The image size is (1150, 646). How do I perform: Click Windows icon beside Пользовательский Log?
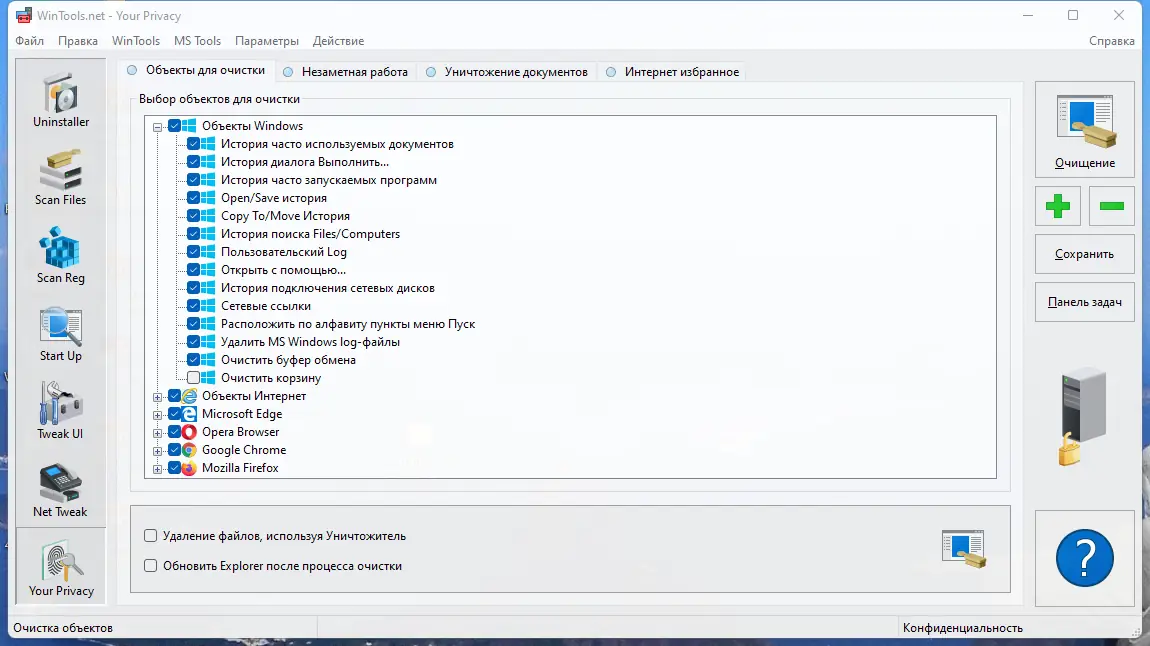click(208, 252)
